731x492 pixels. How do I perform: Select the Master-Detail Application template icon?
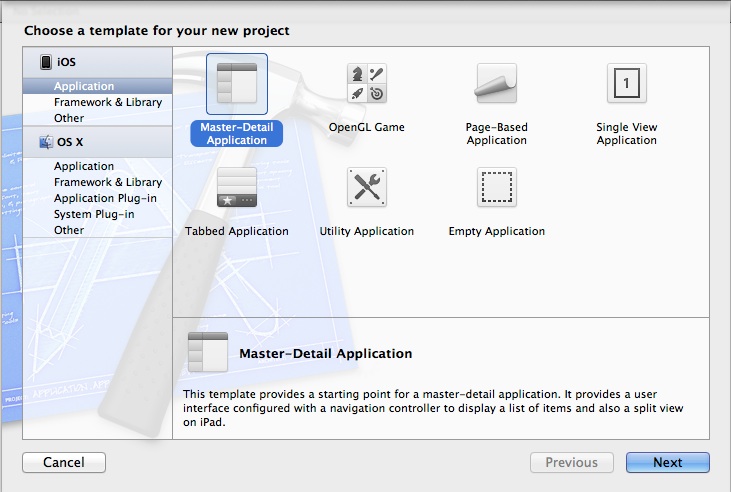click(236, 84)
